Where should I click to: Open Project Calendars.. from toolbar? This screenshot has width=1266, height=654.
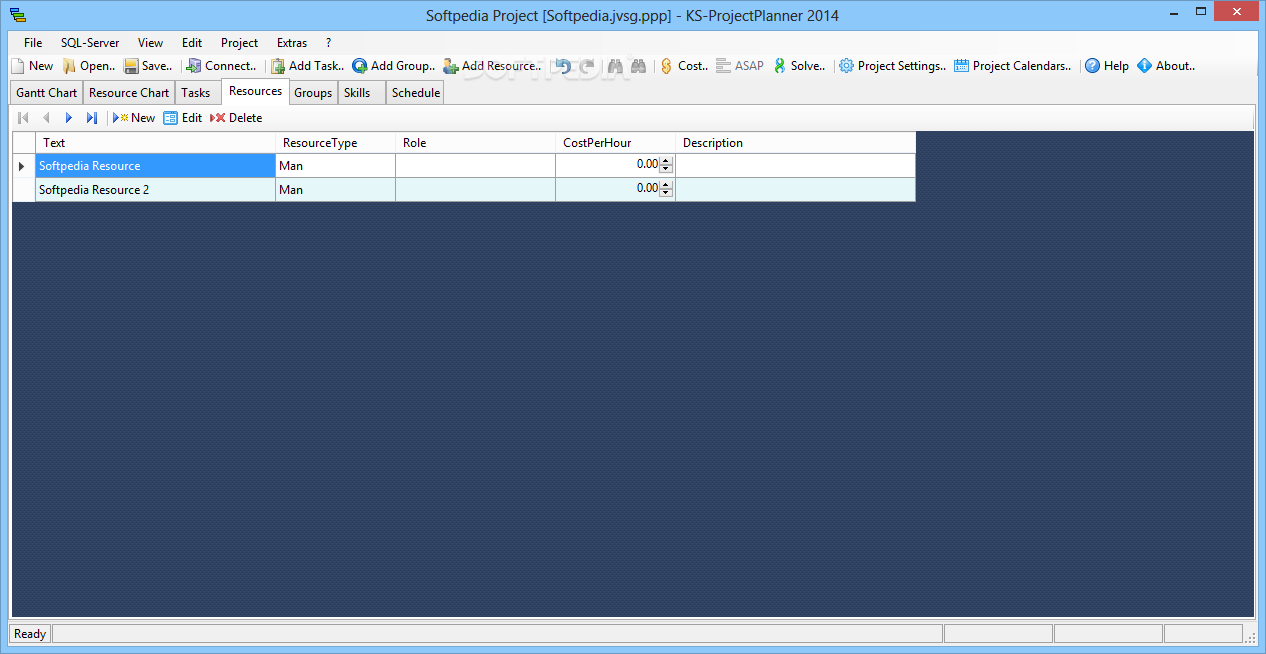tap(1012, 66)
